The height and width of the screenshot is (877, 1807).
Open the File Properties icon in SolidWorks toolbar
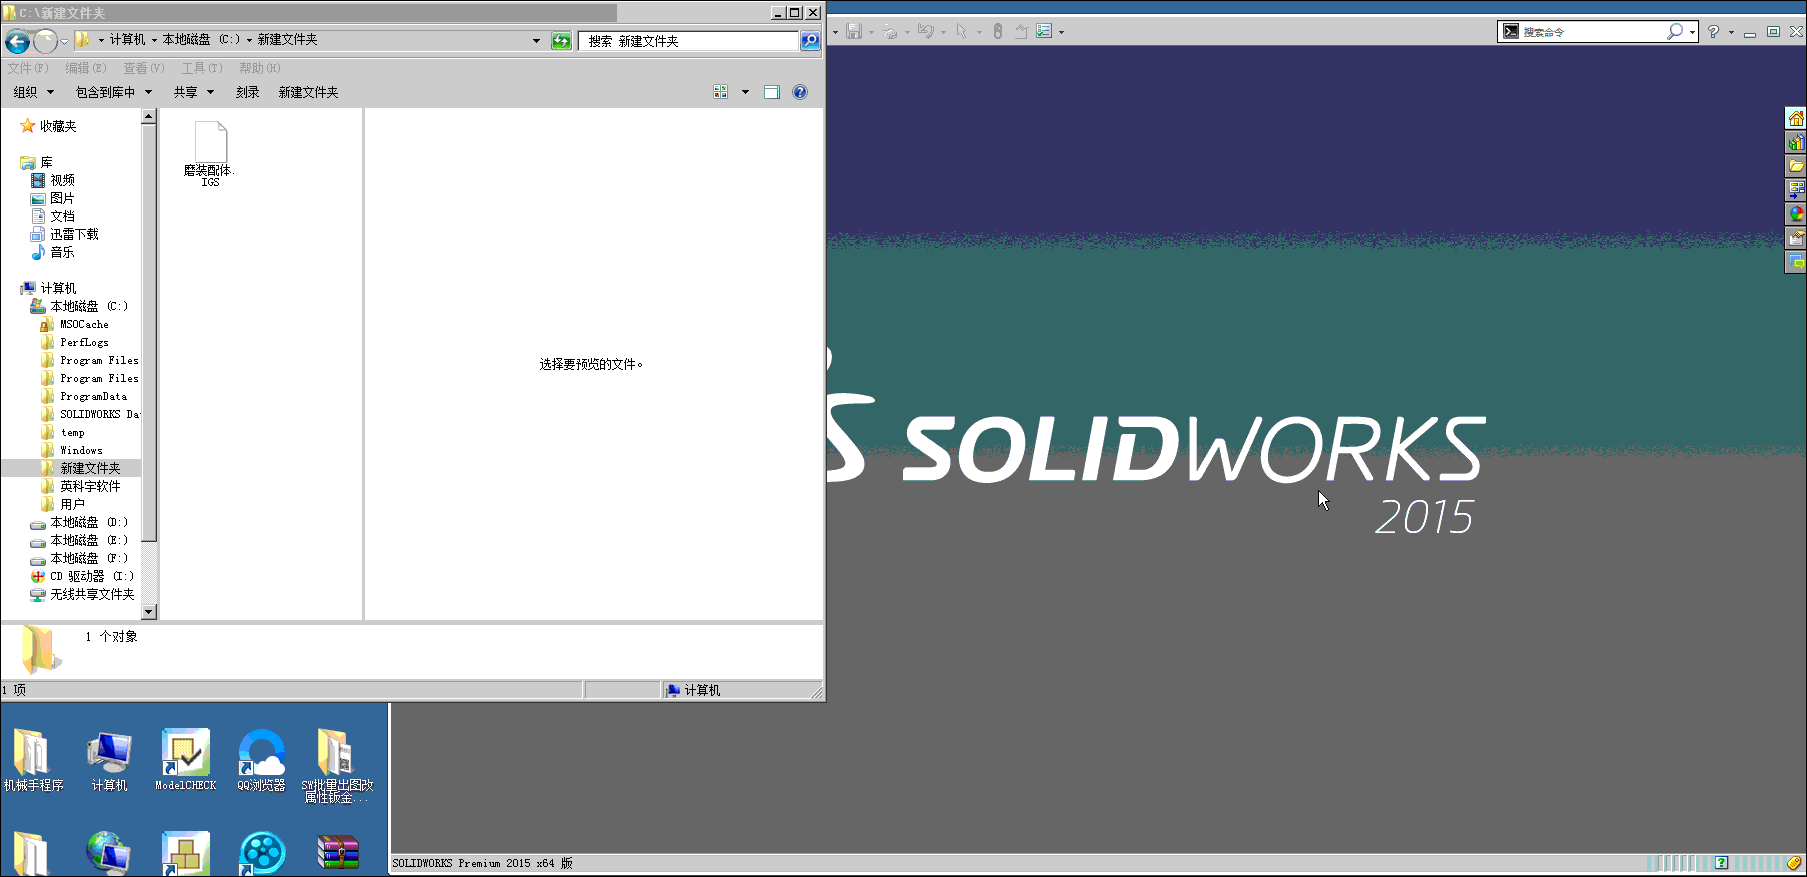[x=1021, y=31]
